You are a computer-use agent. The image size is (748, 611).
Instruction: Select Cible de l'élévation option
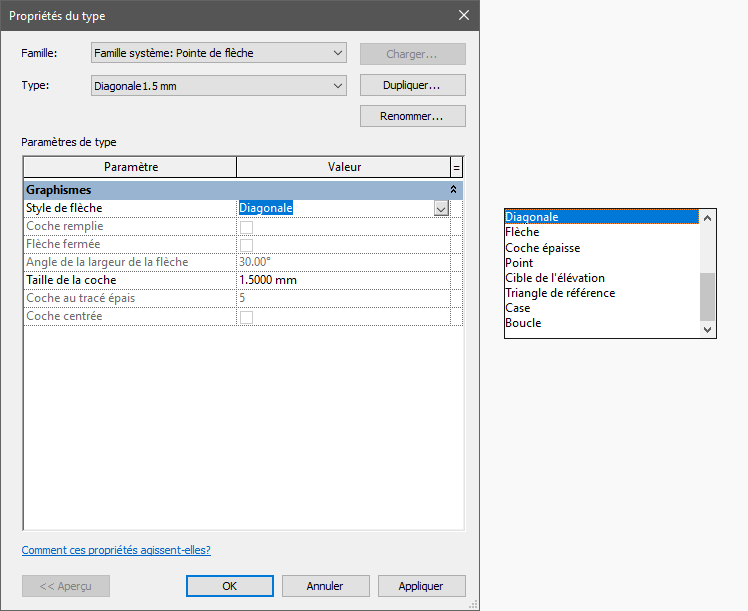tap(554, 278)
